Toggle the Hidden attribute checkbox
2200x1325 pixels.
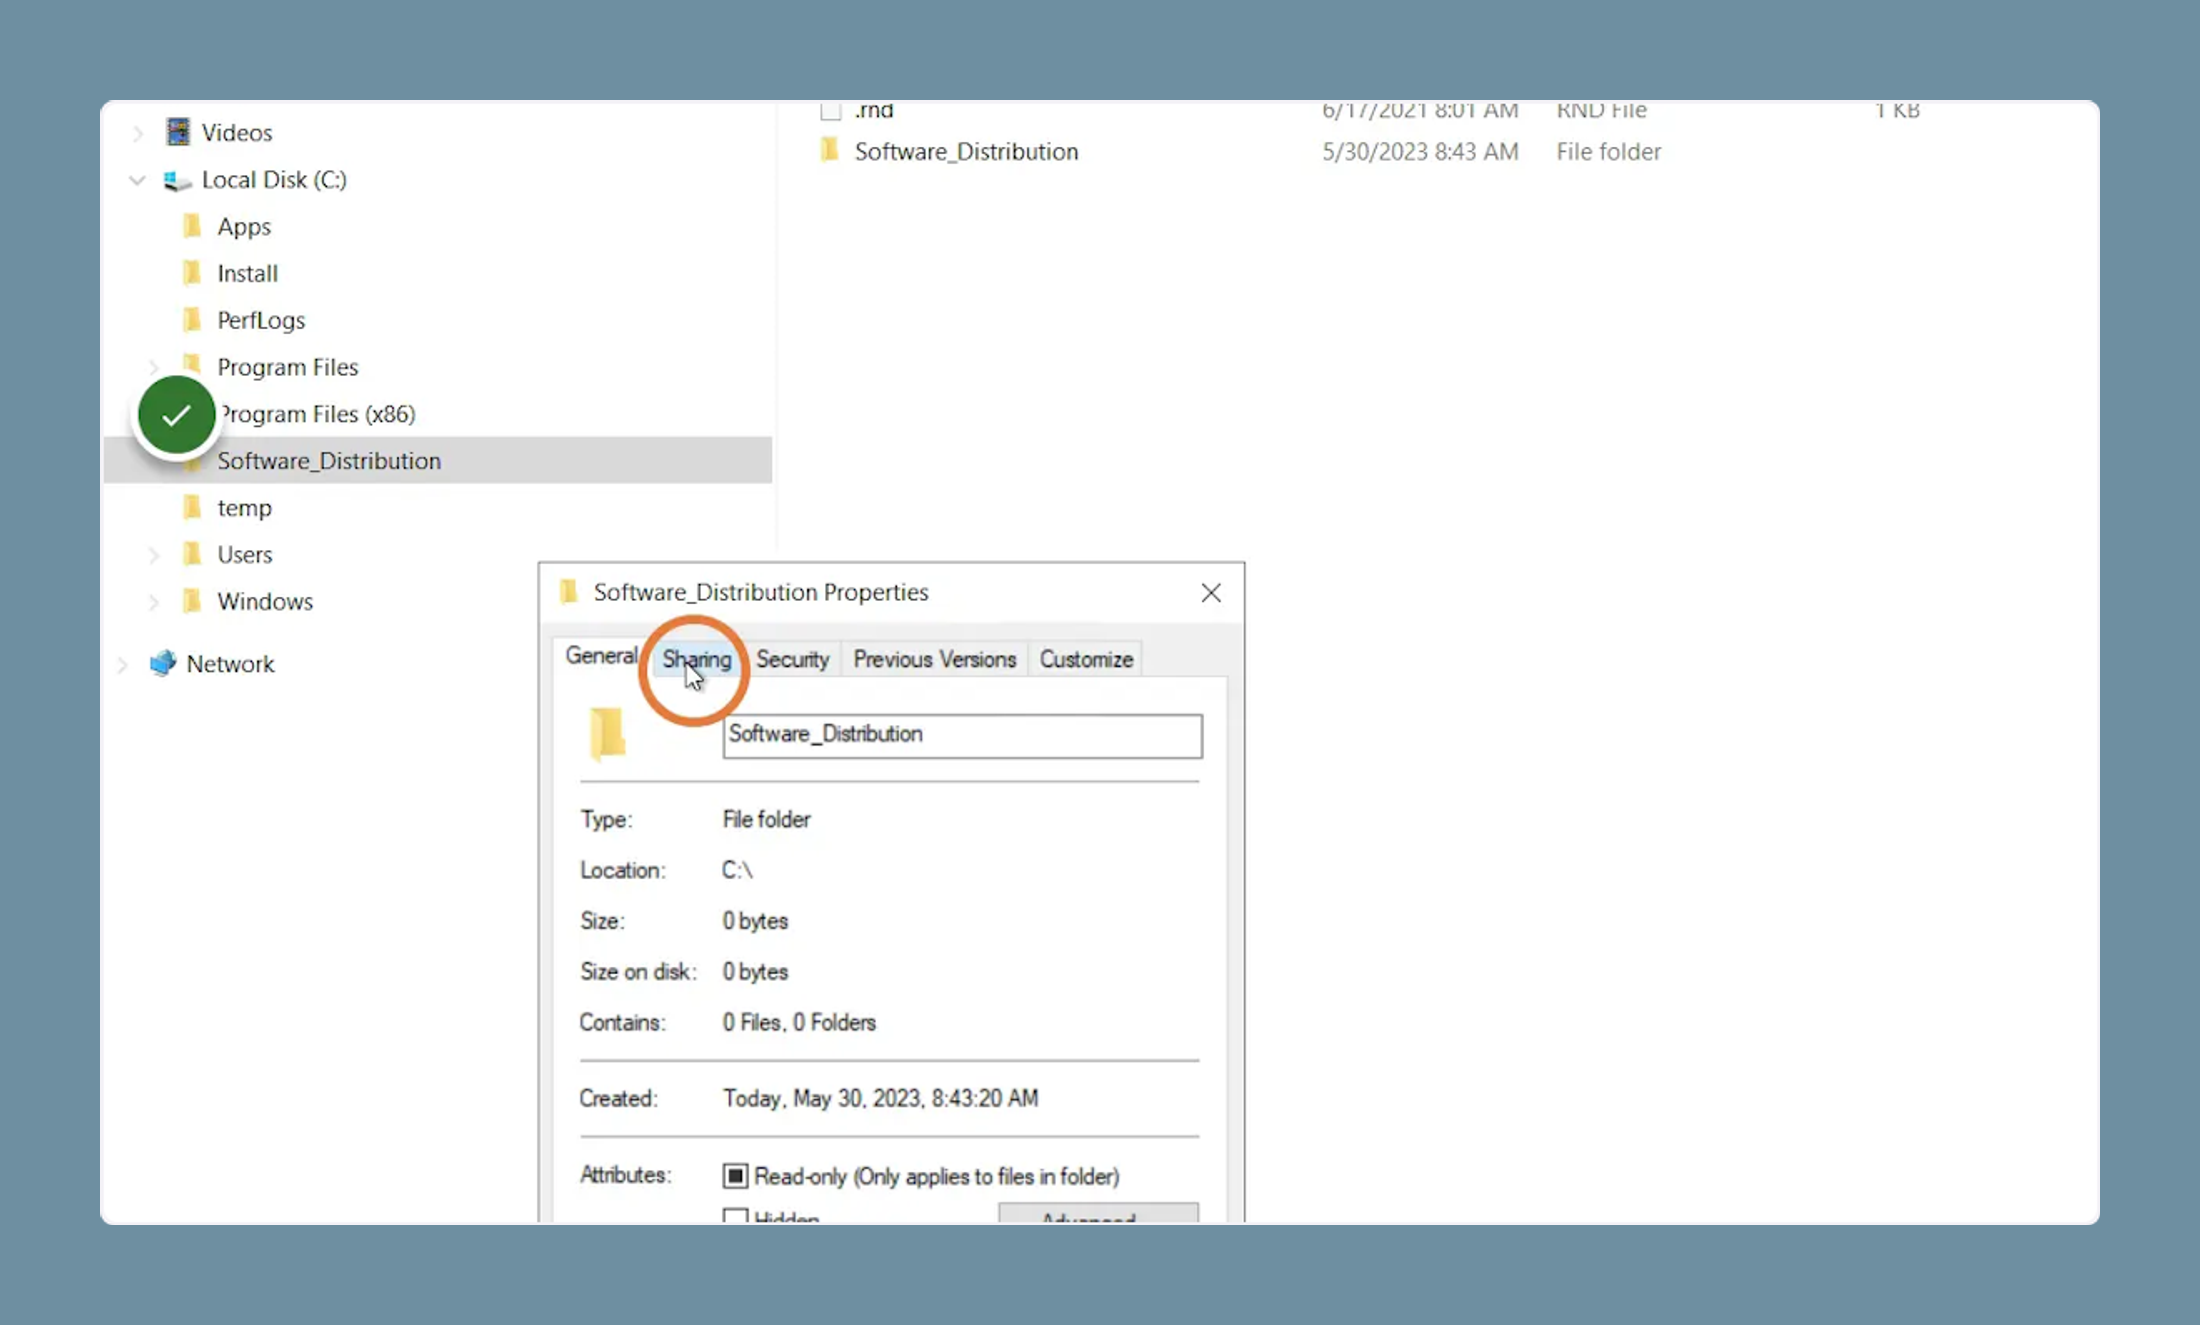pyautogui.click(x=735, y=1216)
